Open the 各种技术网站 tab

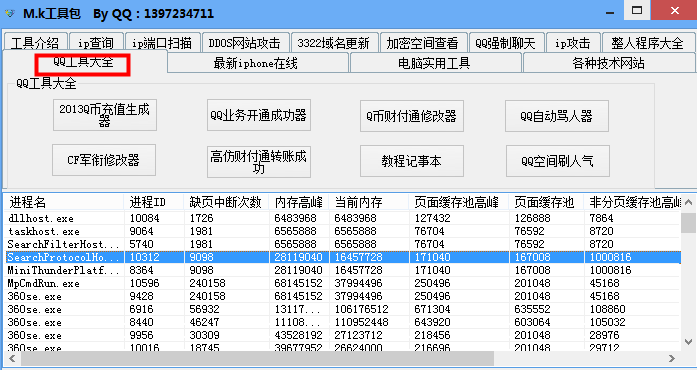click(x=609, y=63)
